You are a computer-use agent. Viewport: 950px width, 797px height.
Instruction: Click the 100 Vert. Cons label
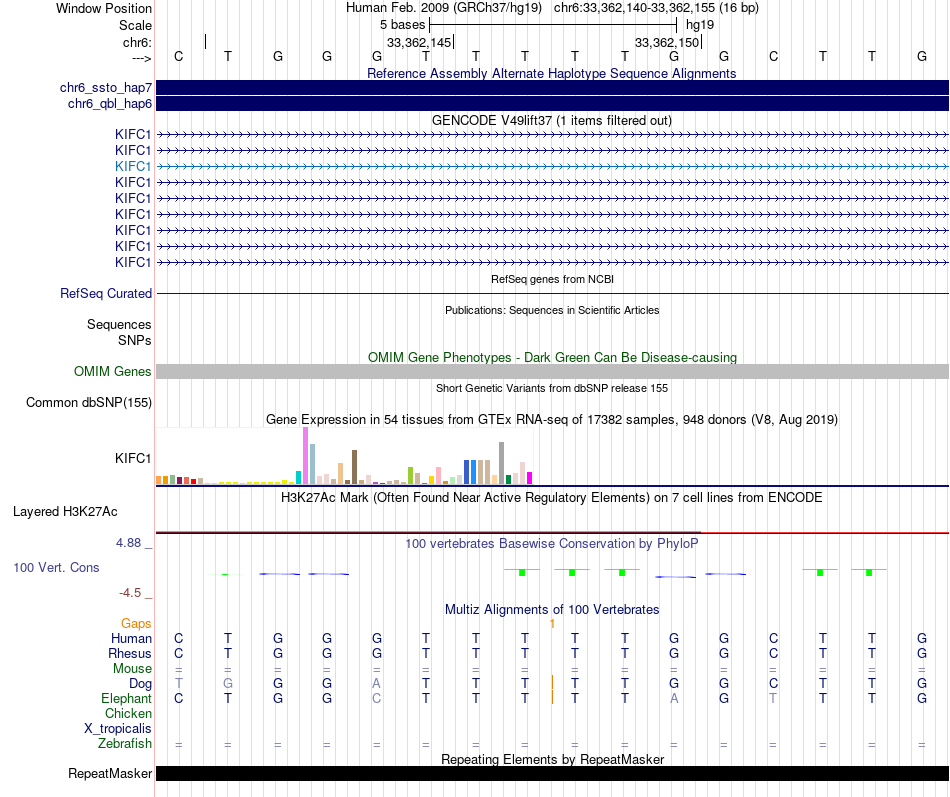coord(56,568)
